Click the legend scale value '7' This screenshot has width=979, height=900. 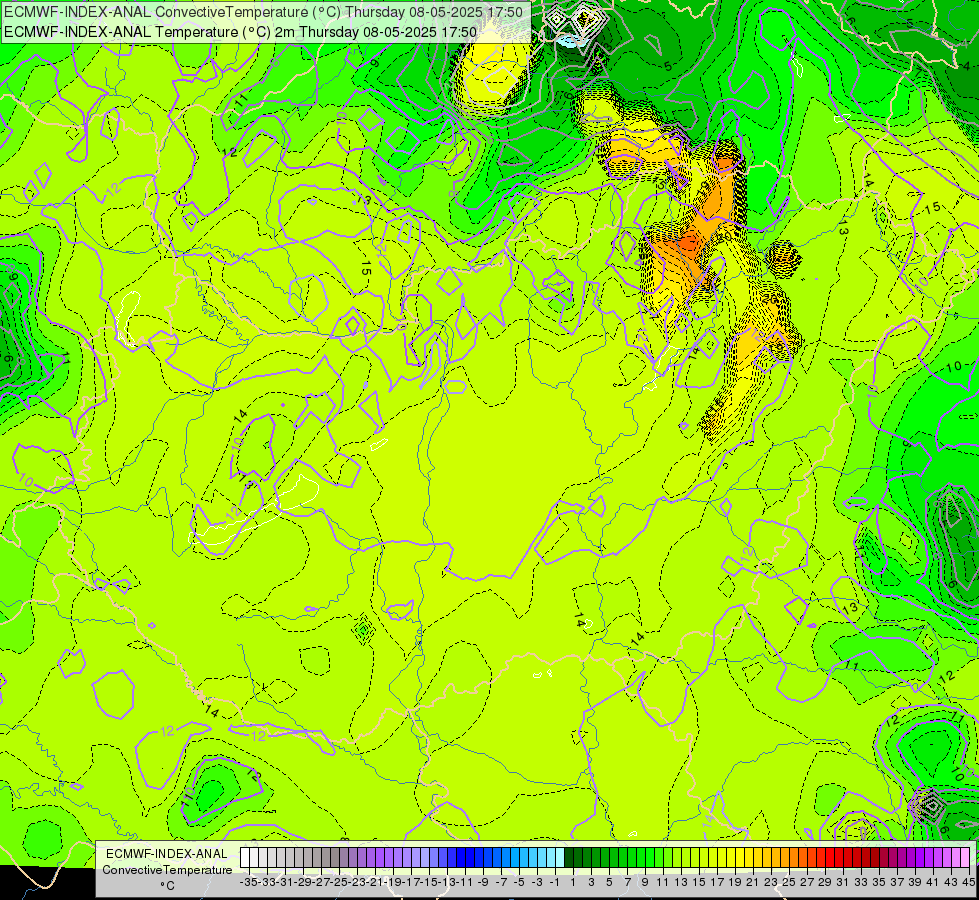tap(627, 883)
